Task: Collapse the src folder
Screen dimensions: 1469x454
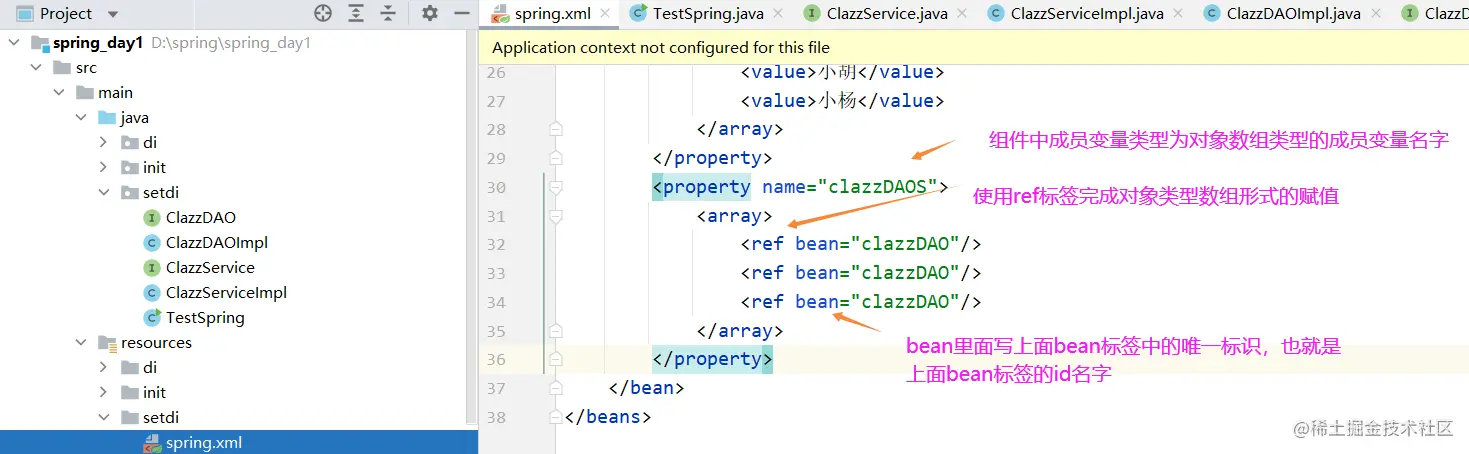Action: (x=36, y=68)
